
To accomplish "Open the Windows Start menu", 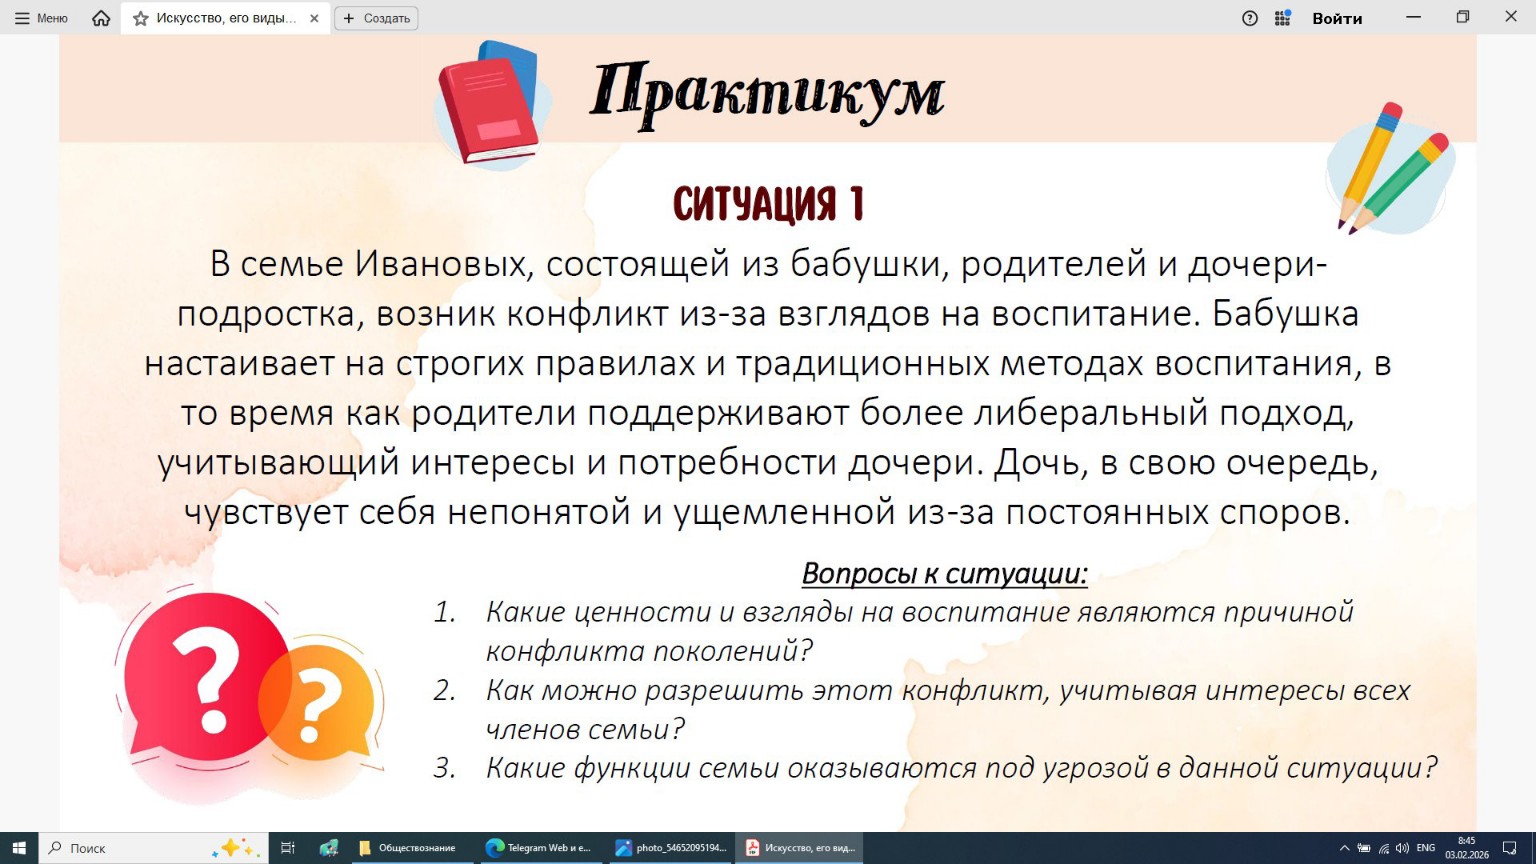I will pyautogui.click(x=19, y=847).
